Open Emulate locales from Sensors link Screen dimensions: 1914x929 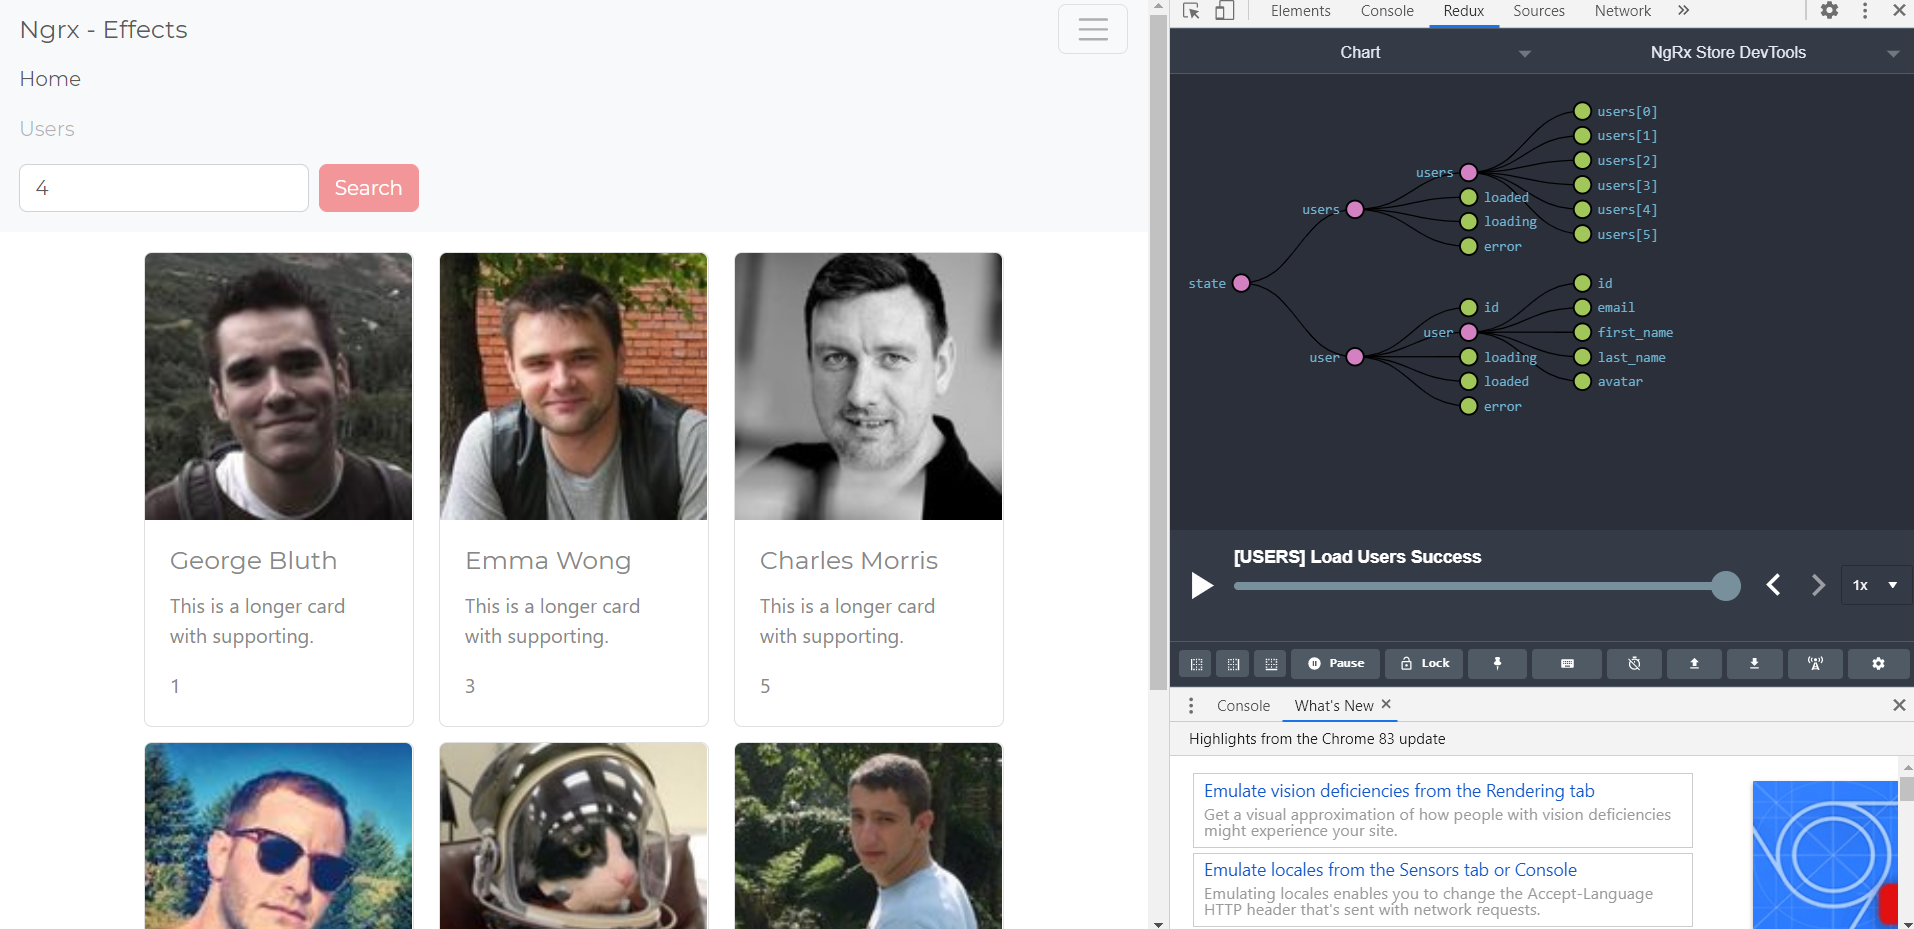click(x=1390, y=870)
